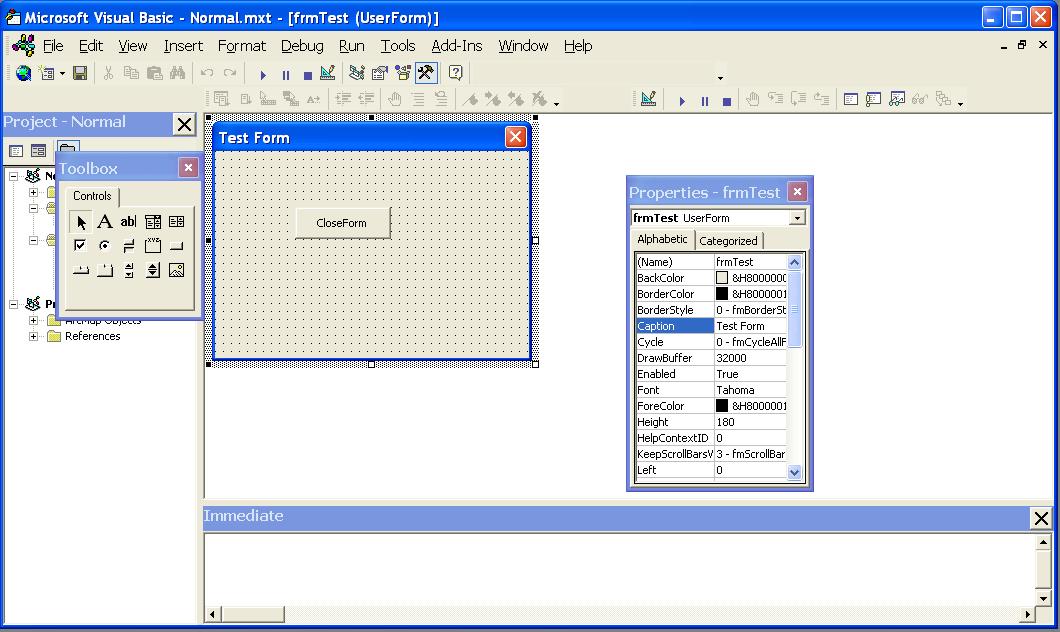This screenshot has height=632, width=1060.
Task: Choose the Select Objects arrow in Toolbox
Action: click(80, 222)
